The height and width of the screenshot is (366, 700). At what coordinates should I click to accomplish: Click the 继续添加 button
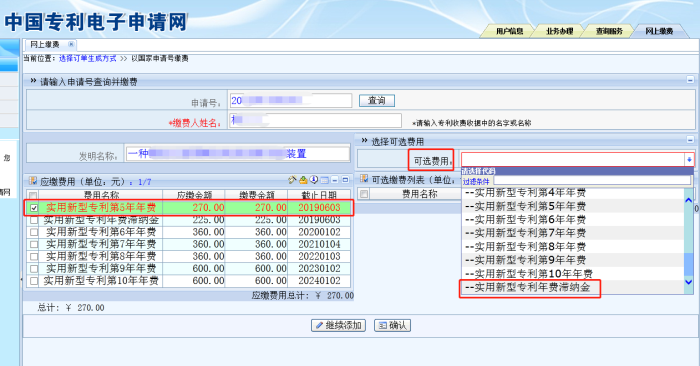338,325
